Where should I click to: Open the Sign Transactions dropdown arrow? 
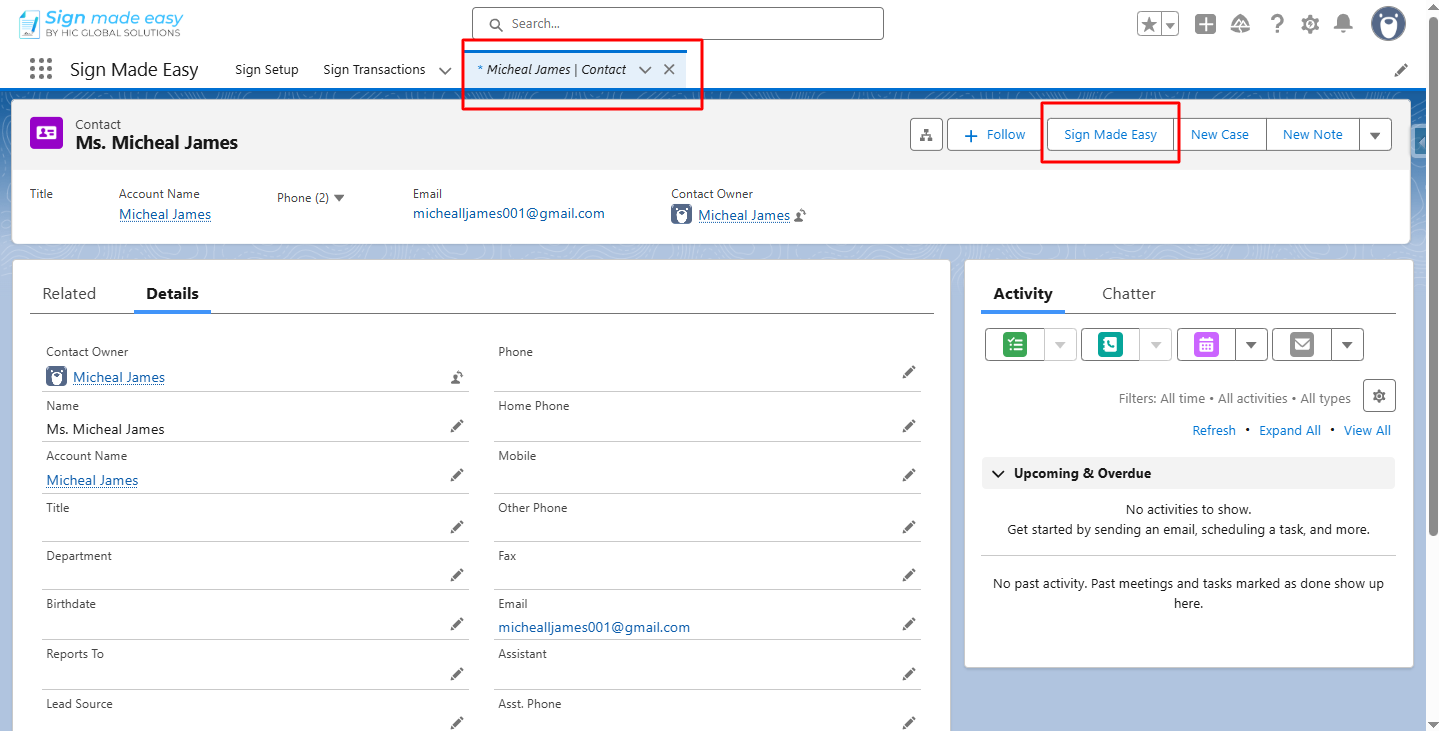(445, 70)
